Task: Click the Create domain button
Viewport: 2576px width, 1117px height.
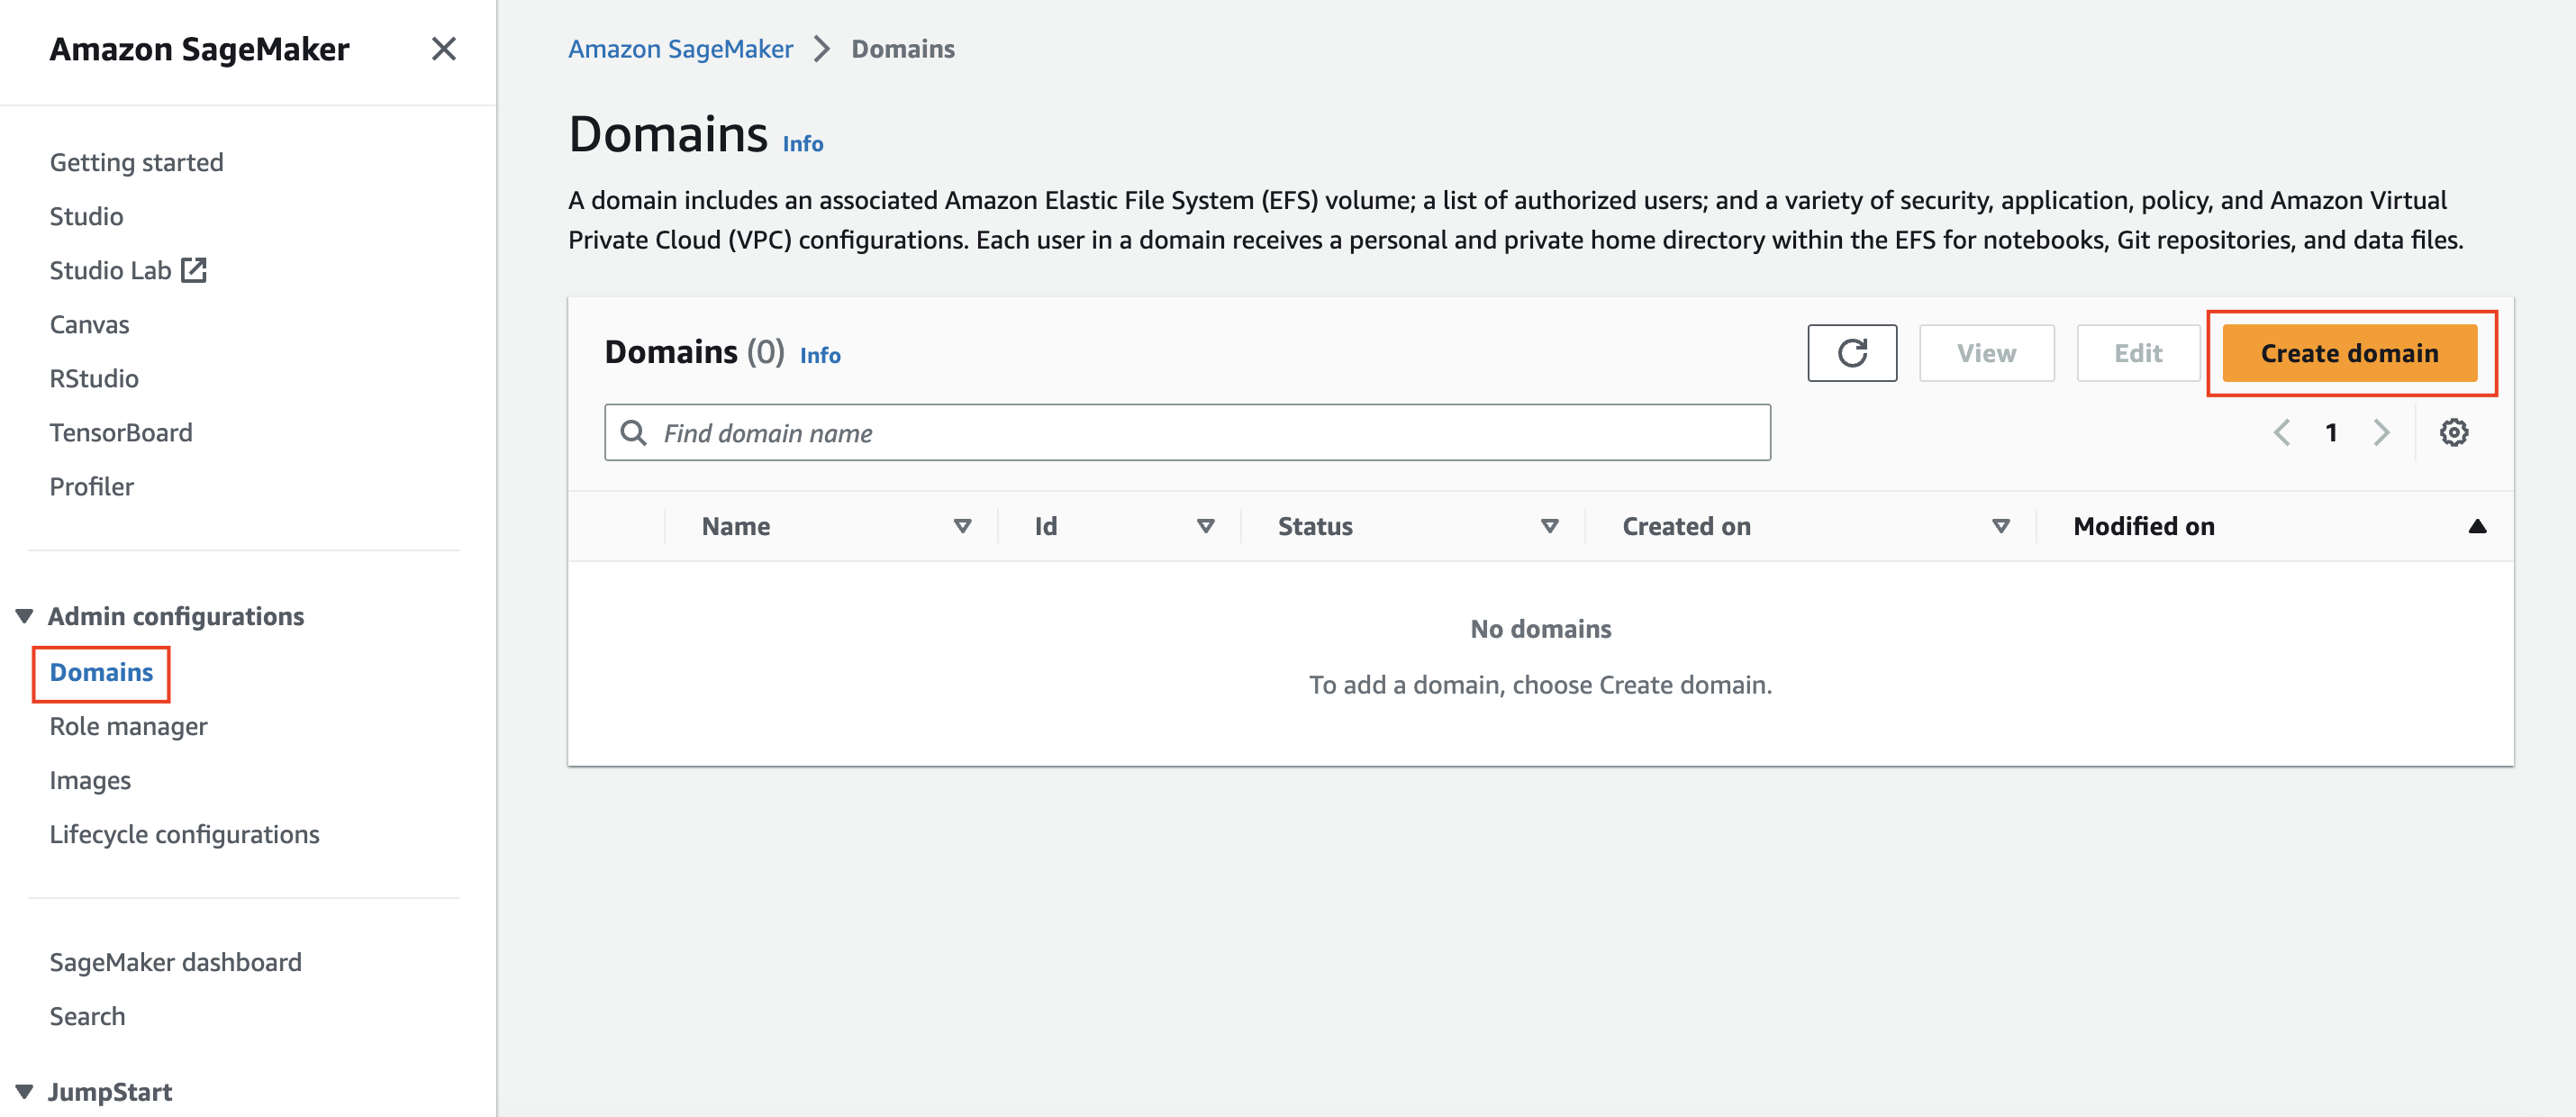Action: (2349, 353)
